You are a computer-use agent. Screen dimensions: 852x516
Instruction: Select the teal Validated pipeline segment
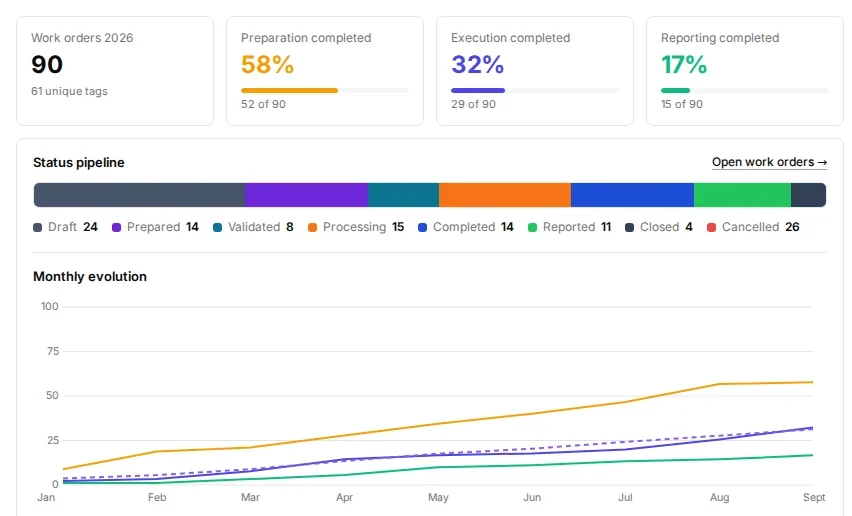[404, 195]
